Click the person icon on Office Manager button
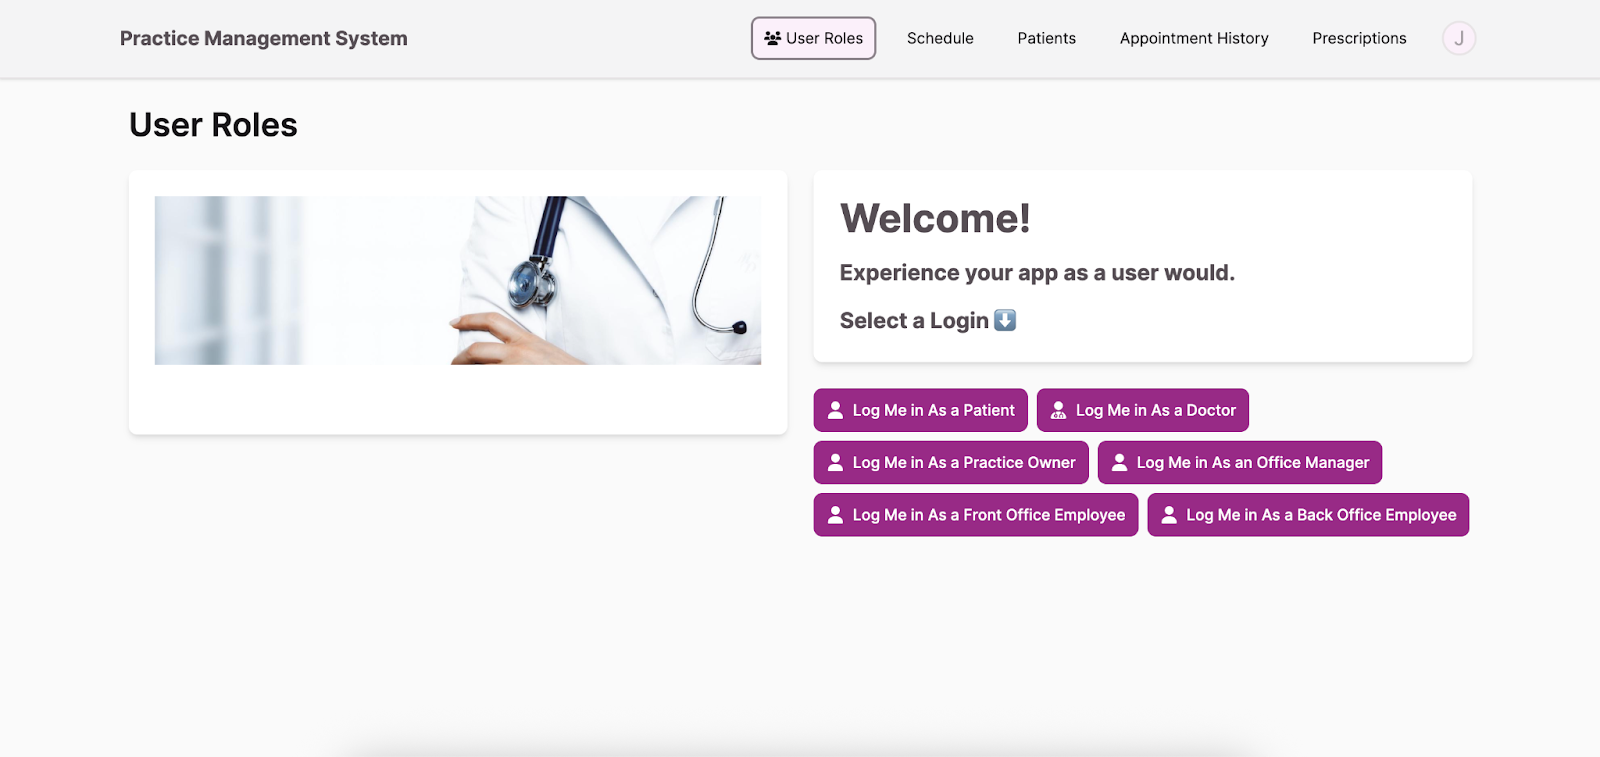1600x757 pixels. [x=1119, y=462]
